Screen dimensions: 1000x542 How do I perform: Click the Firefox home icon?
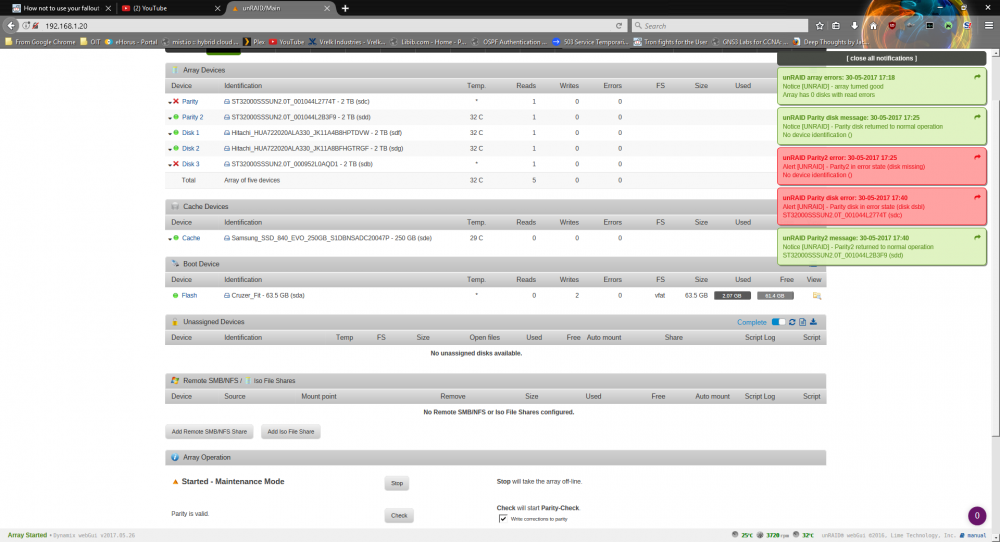[873, 26]
